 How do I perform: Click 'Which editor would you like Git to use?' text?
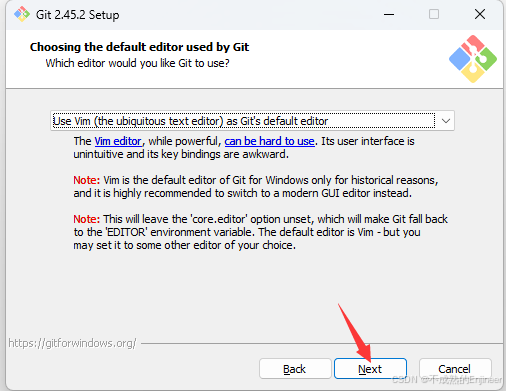pos(137,63)
